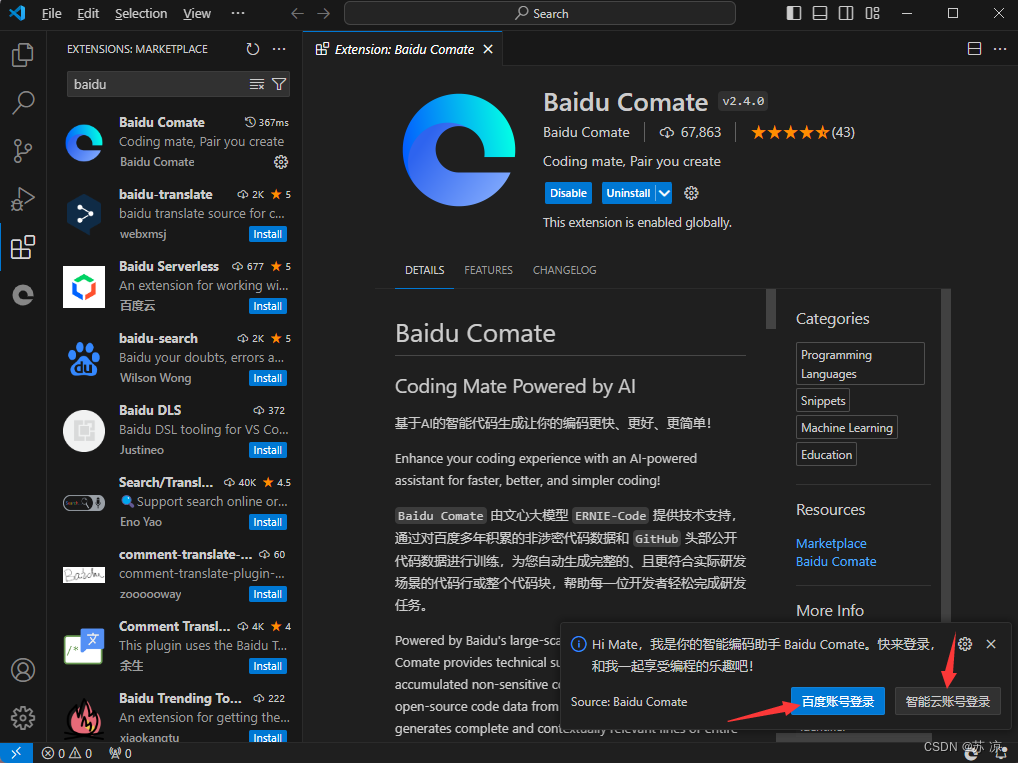Click the ports indicator in status bar
Viewport: 1018px width, 763px height.
point(120,753)
